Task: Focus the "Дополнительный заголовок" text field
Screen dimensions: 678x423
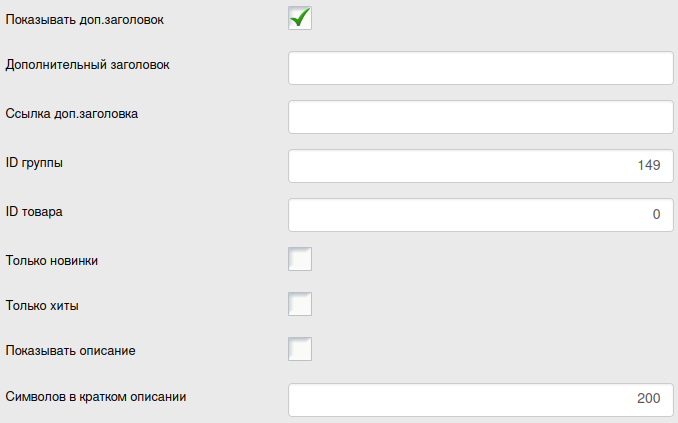Action: point(481,68)
